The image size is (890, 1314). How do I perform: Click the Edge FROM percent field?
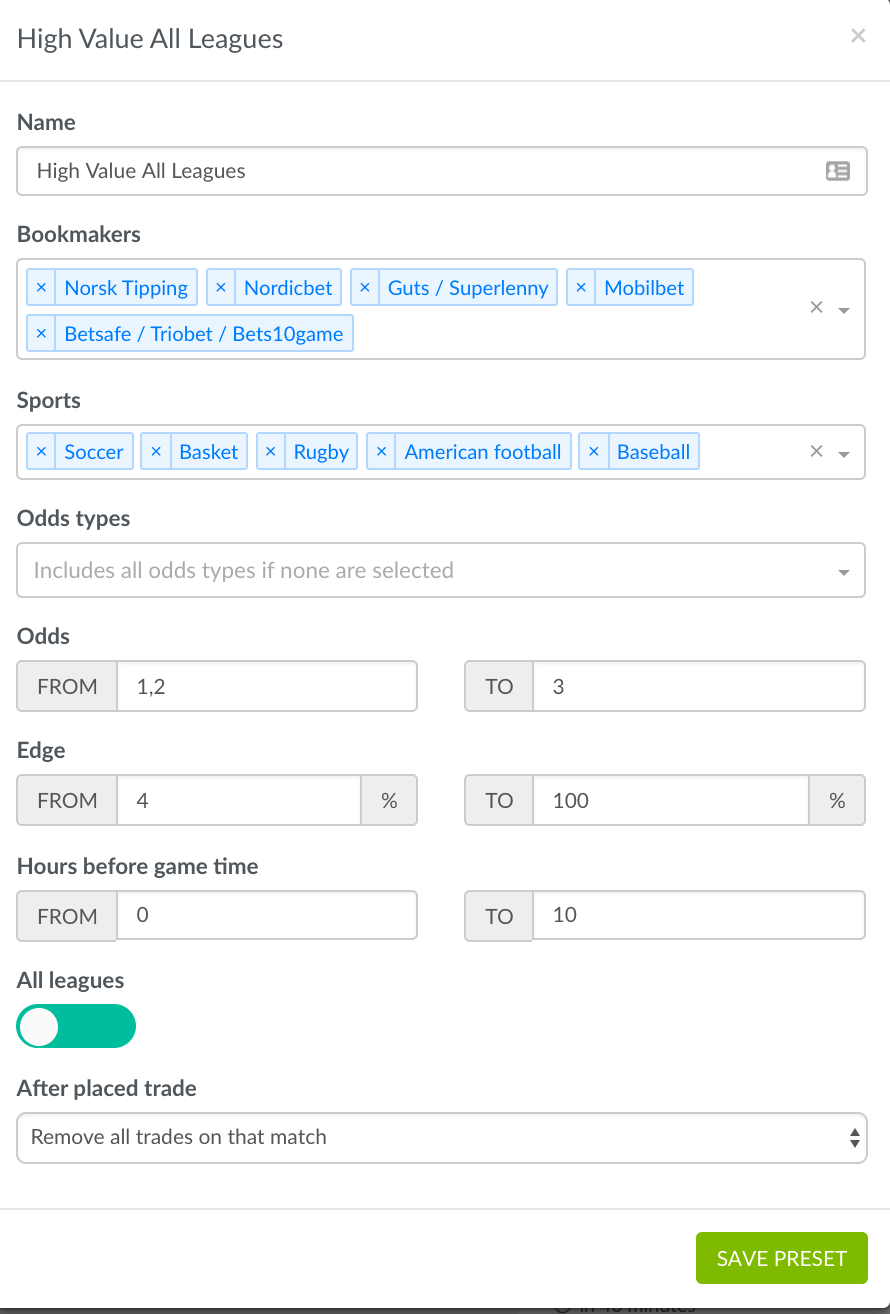pyautogui.click(x=238, y=801)
